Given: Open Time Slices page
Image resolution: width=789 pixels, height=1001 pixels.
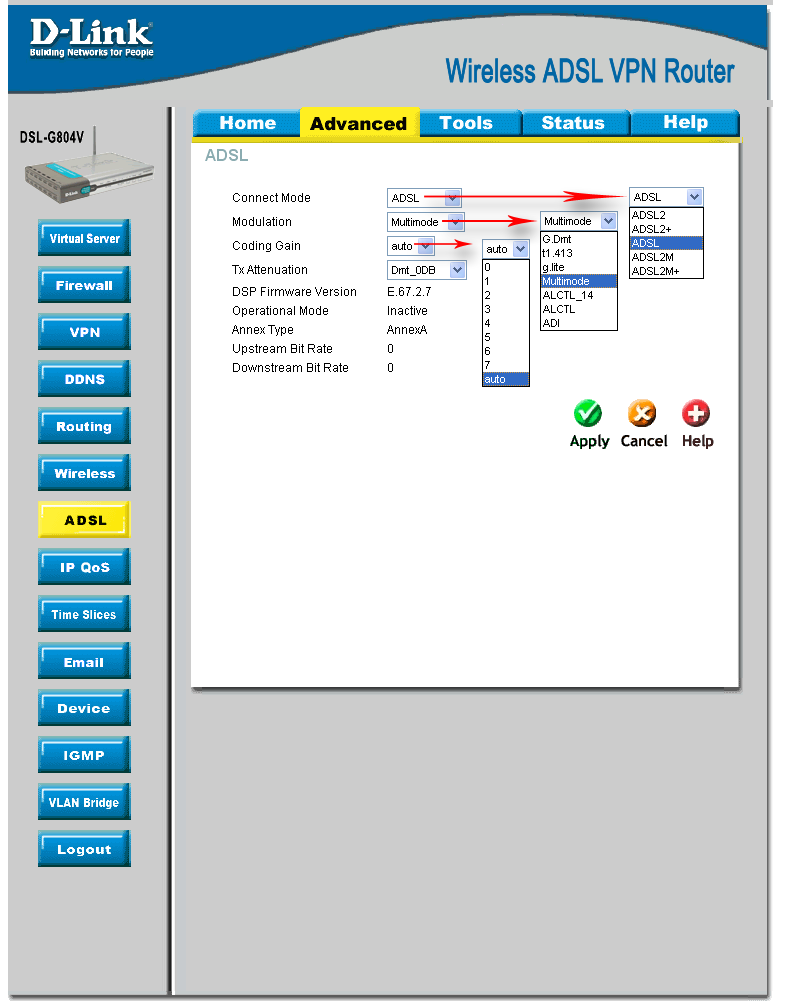Looking at the screenshot, I should 84,614.
